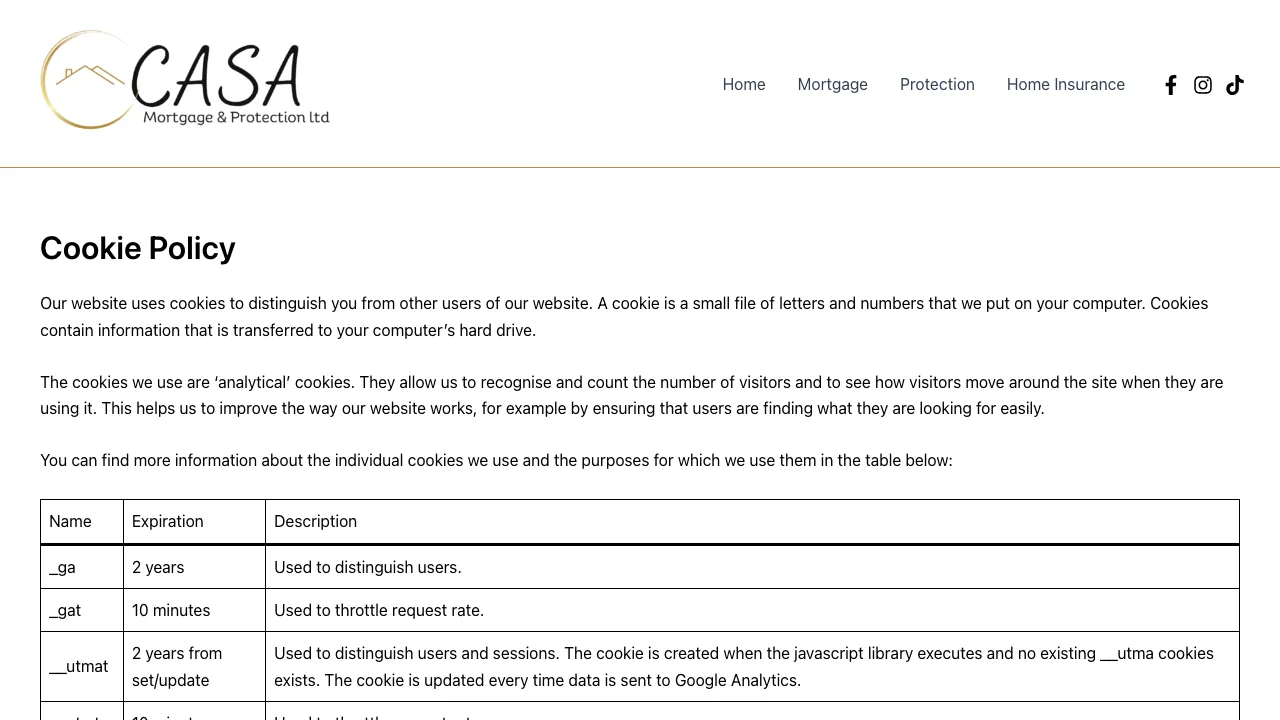This screenshot has height=720, width=1280.
Task: Select the Name column header
Action: coord(70,521)
